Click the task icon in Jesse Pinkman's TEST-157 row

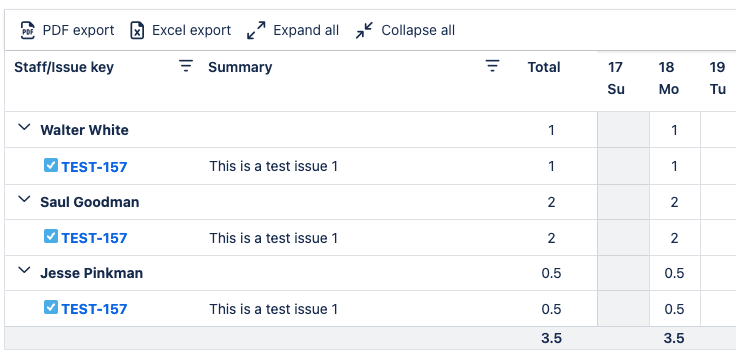(51, 307)
